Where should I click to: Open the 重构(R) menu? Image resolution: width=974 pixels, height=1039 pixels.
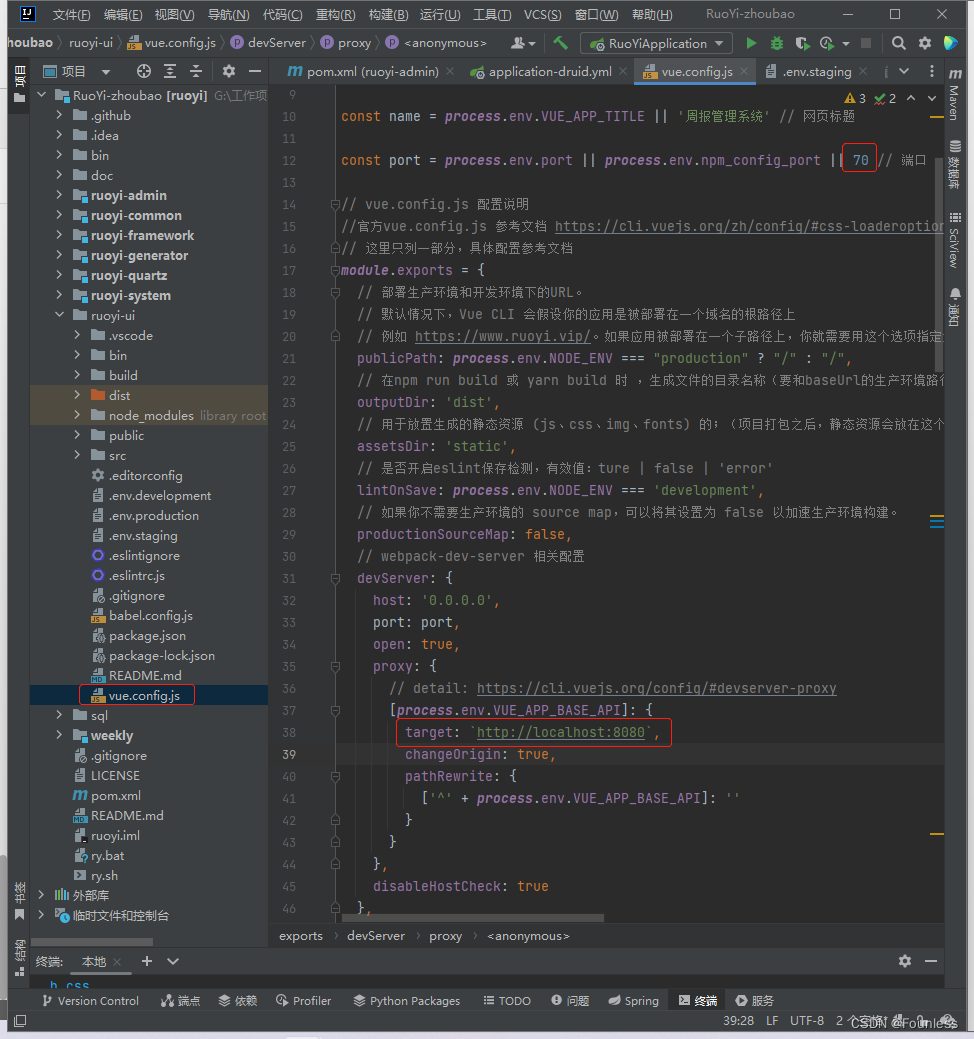pyautogui.click(x=335, y=15)
